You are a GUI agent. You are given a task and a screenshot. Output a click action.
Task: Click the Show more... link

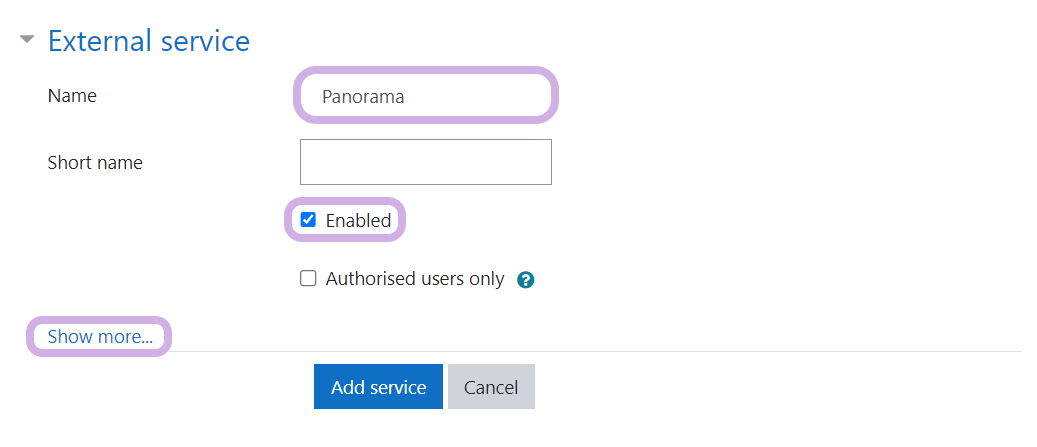click(100, 337)
